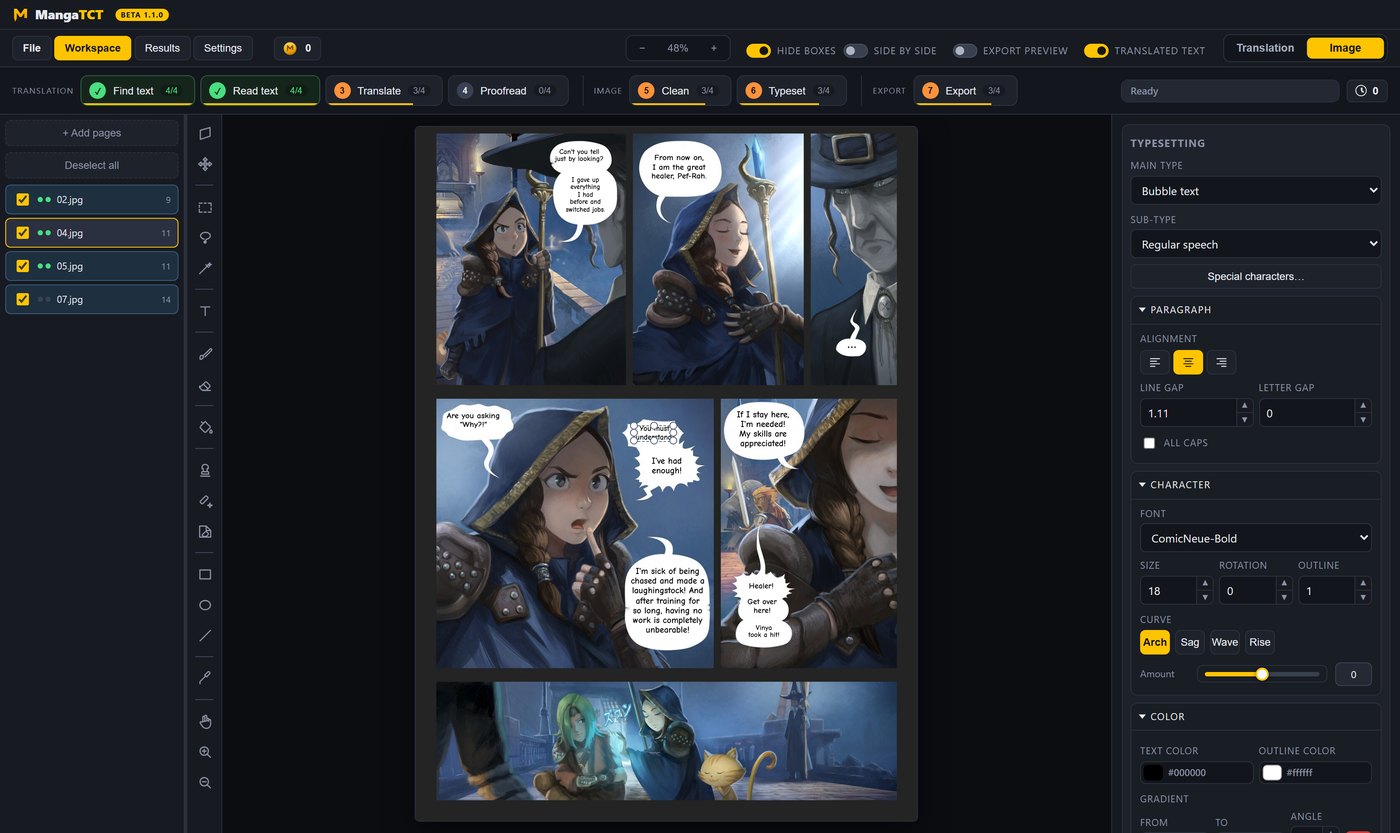Viewport: 1400px width, 833px height.
Task: Uncheck the 07.jpg page checkbox
Action: pos(23,299)
